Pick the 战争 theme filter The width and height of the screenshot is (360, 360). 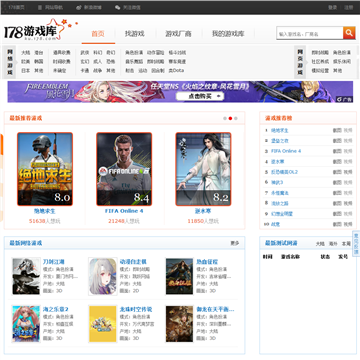98,71
